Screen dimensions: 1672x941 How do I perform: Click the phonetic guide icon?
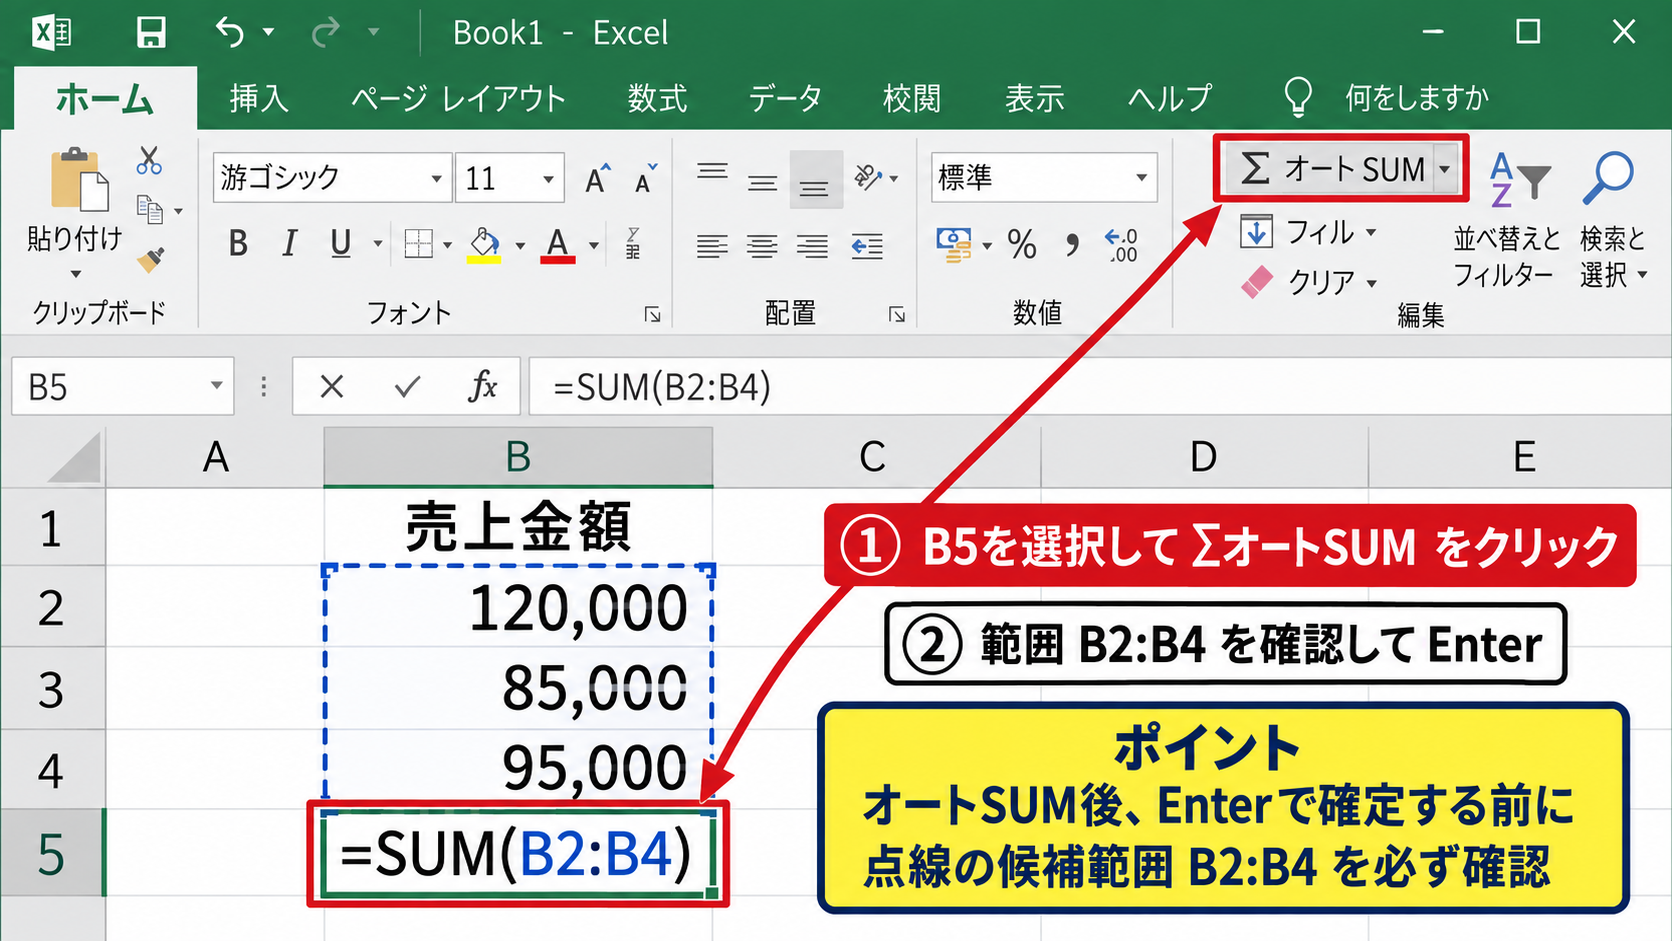click(633, 243)
